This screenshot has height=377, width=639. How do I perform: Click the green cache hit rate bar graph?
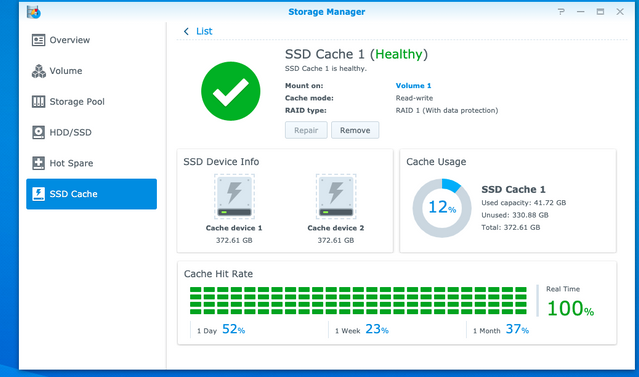(x=358, y=300)
